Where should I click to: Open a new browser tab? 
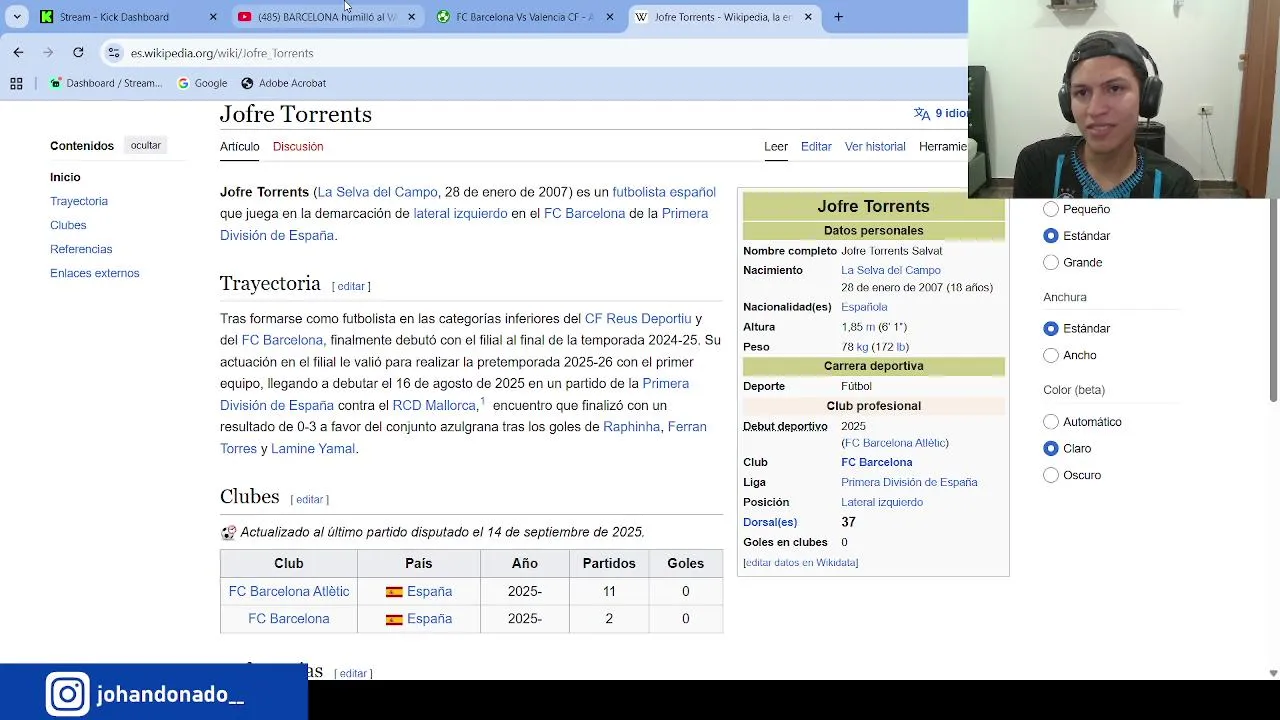839,17
